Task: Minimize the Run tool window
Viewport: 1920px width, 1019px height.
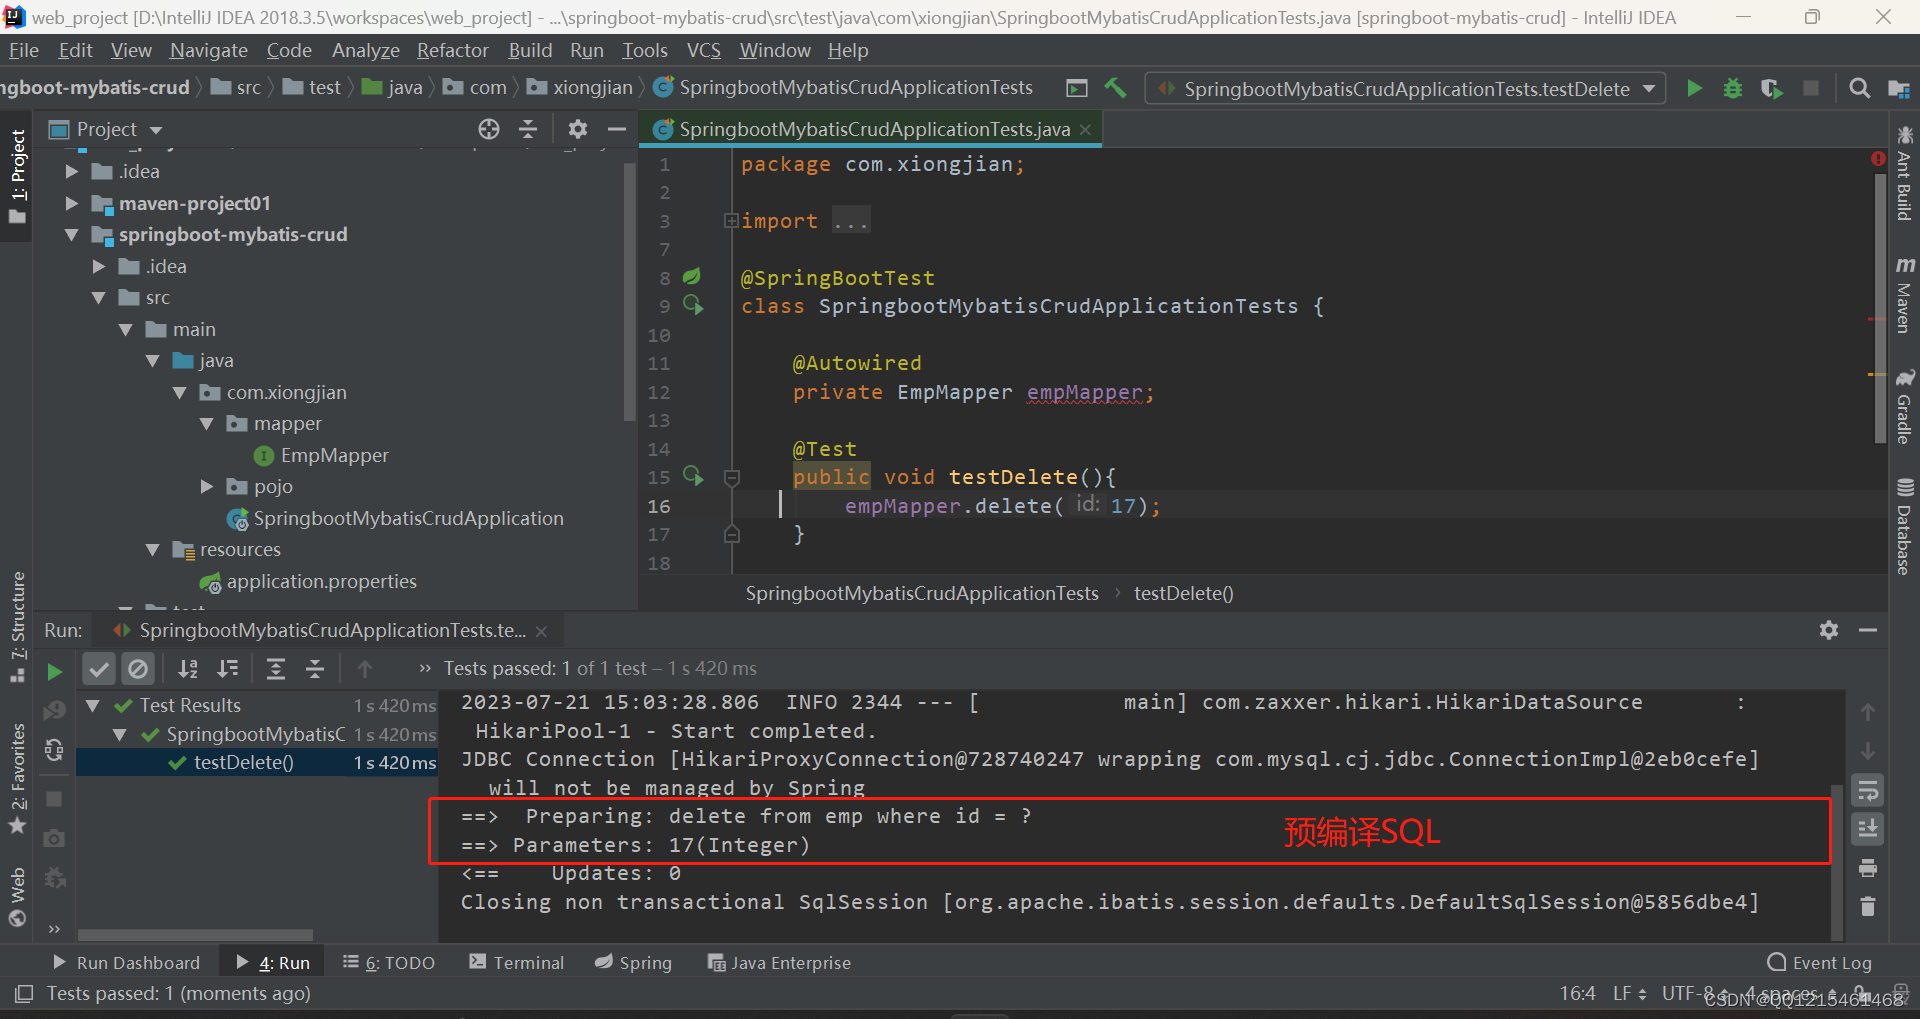Action: pyautogui.click(x=1868, y=630)
